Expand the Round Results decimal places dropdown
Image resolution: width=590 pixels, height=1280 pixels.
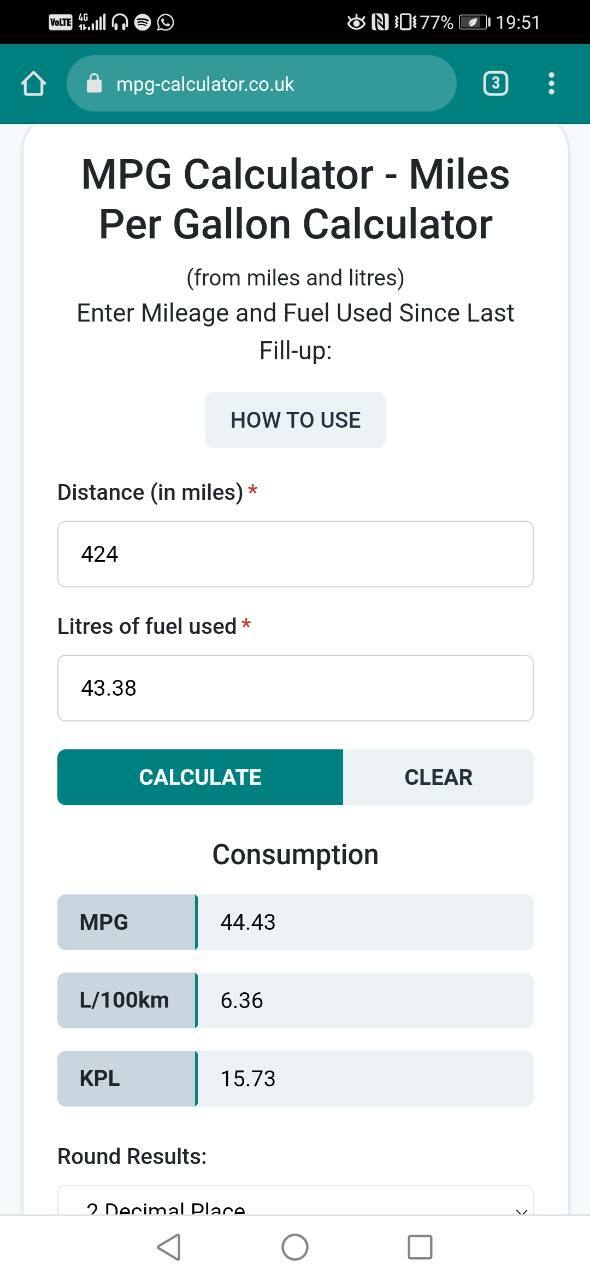(x=295, y=1201)
